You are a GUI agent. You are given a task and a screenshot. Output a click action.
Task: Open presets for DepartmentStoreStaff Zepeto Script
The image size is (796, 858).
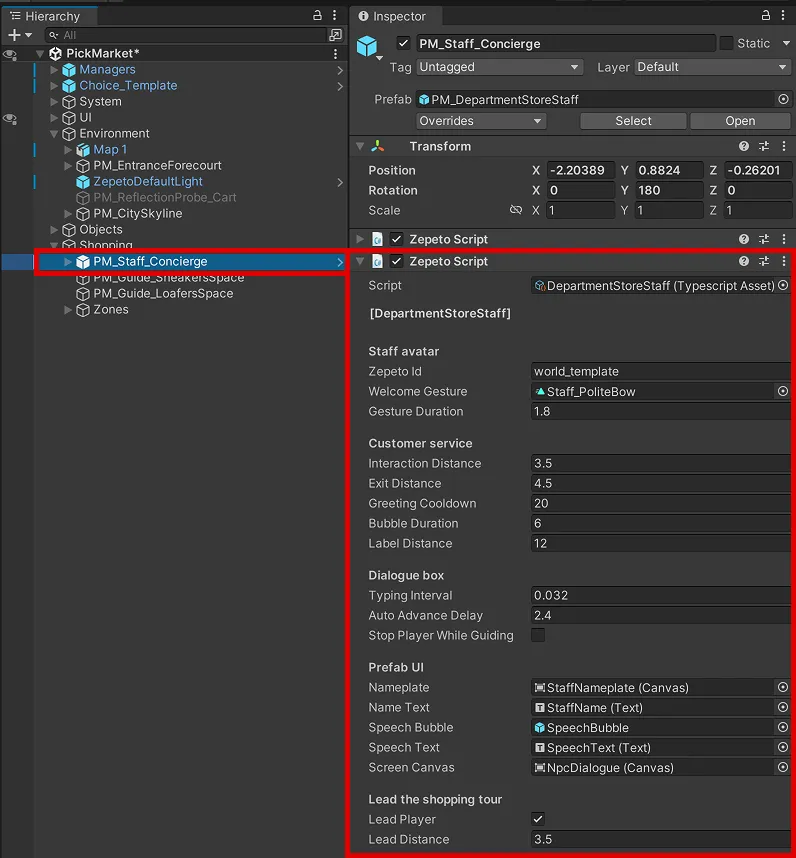[x=764, y=262]
